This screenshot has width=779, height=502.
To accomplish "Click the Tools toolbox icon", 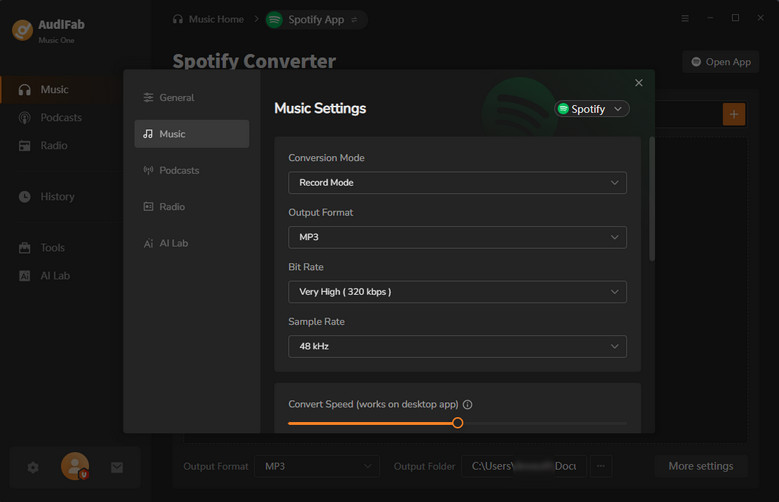I will [x=24, y=248].
